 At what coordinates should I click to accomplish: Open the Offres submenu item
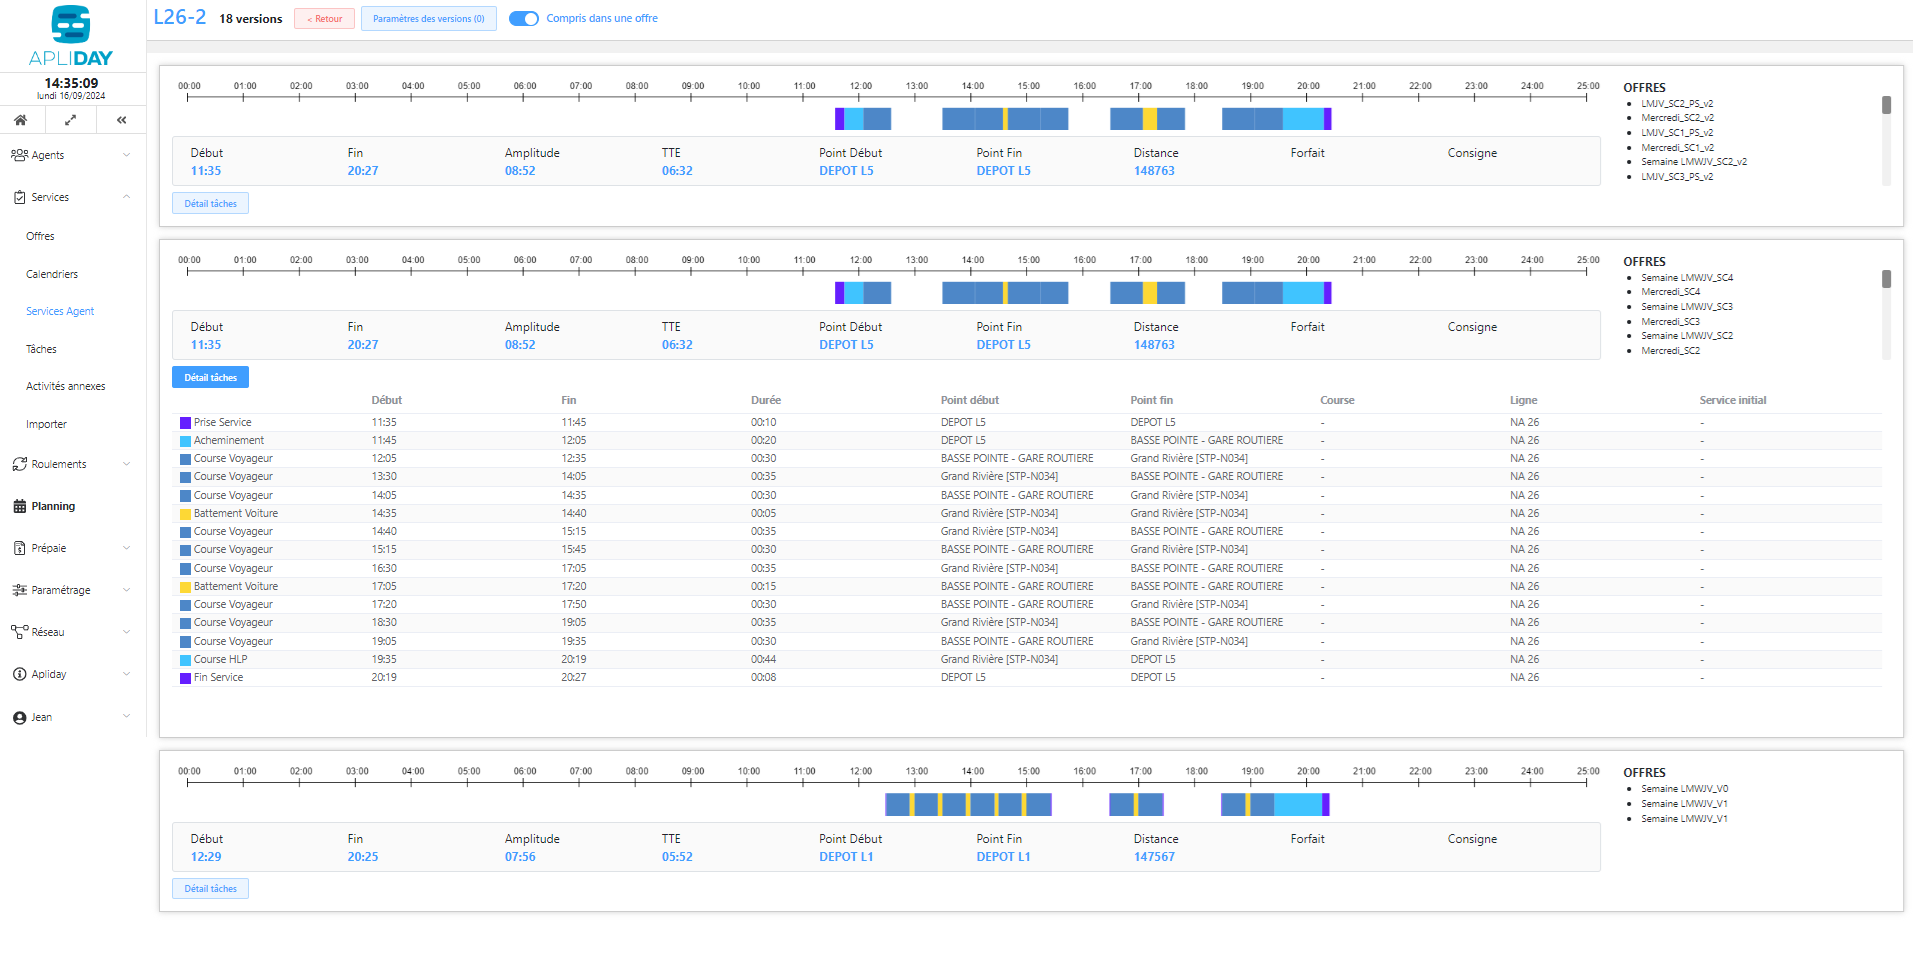coord(40,236)
